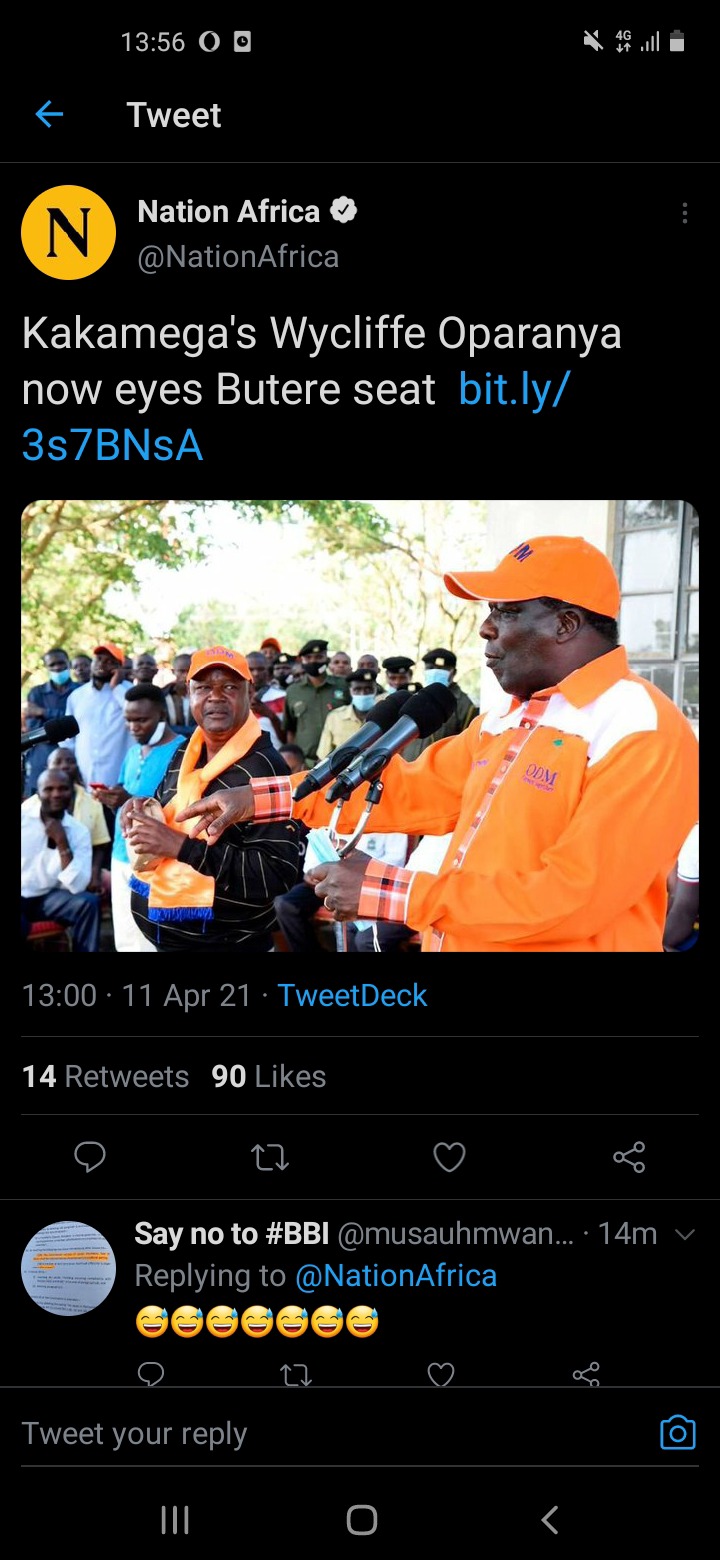View the 14 Retweets list
720x1560 pixels.
tap(105, 1076)
